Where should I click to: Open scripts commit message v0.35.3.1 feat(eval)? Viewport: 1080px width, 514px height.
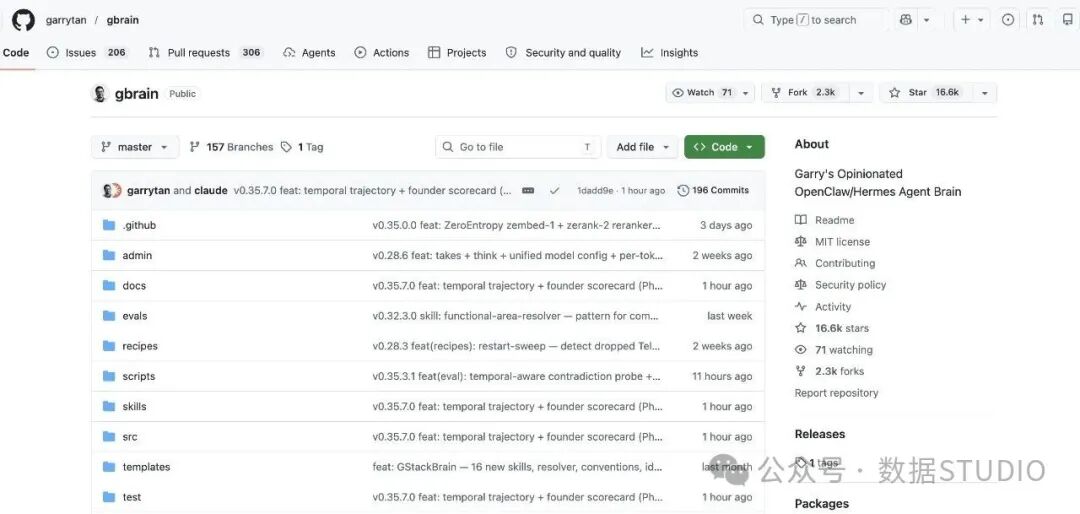[x=517, y=376]
